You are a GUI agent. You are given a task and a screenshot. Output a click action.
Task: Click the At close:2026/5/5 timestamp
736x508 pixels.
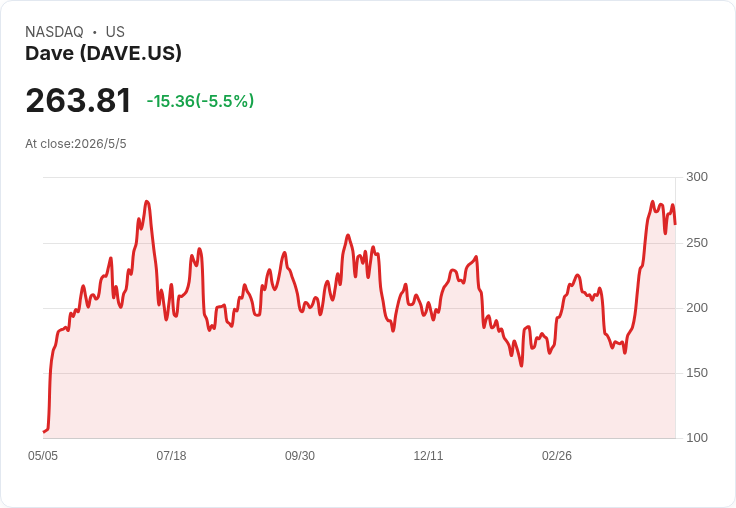pyautogui.click(x=76, y=144)
